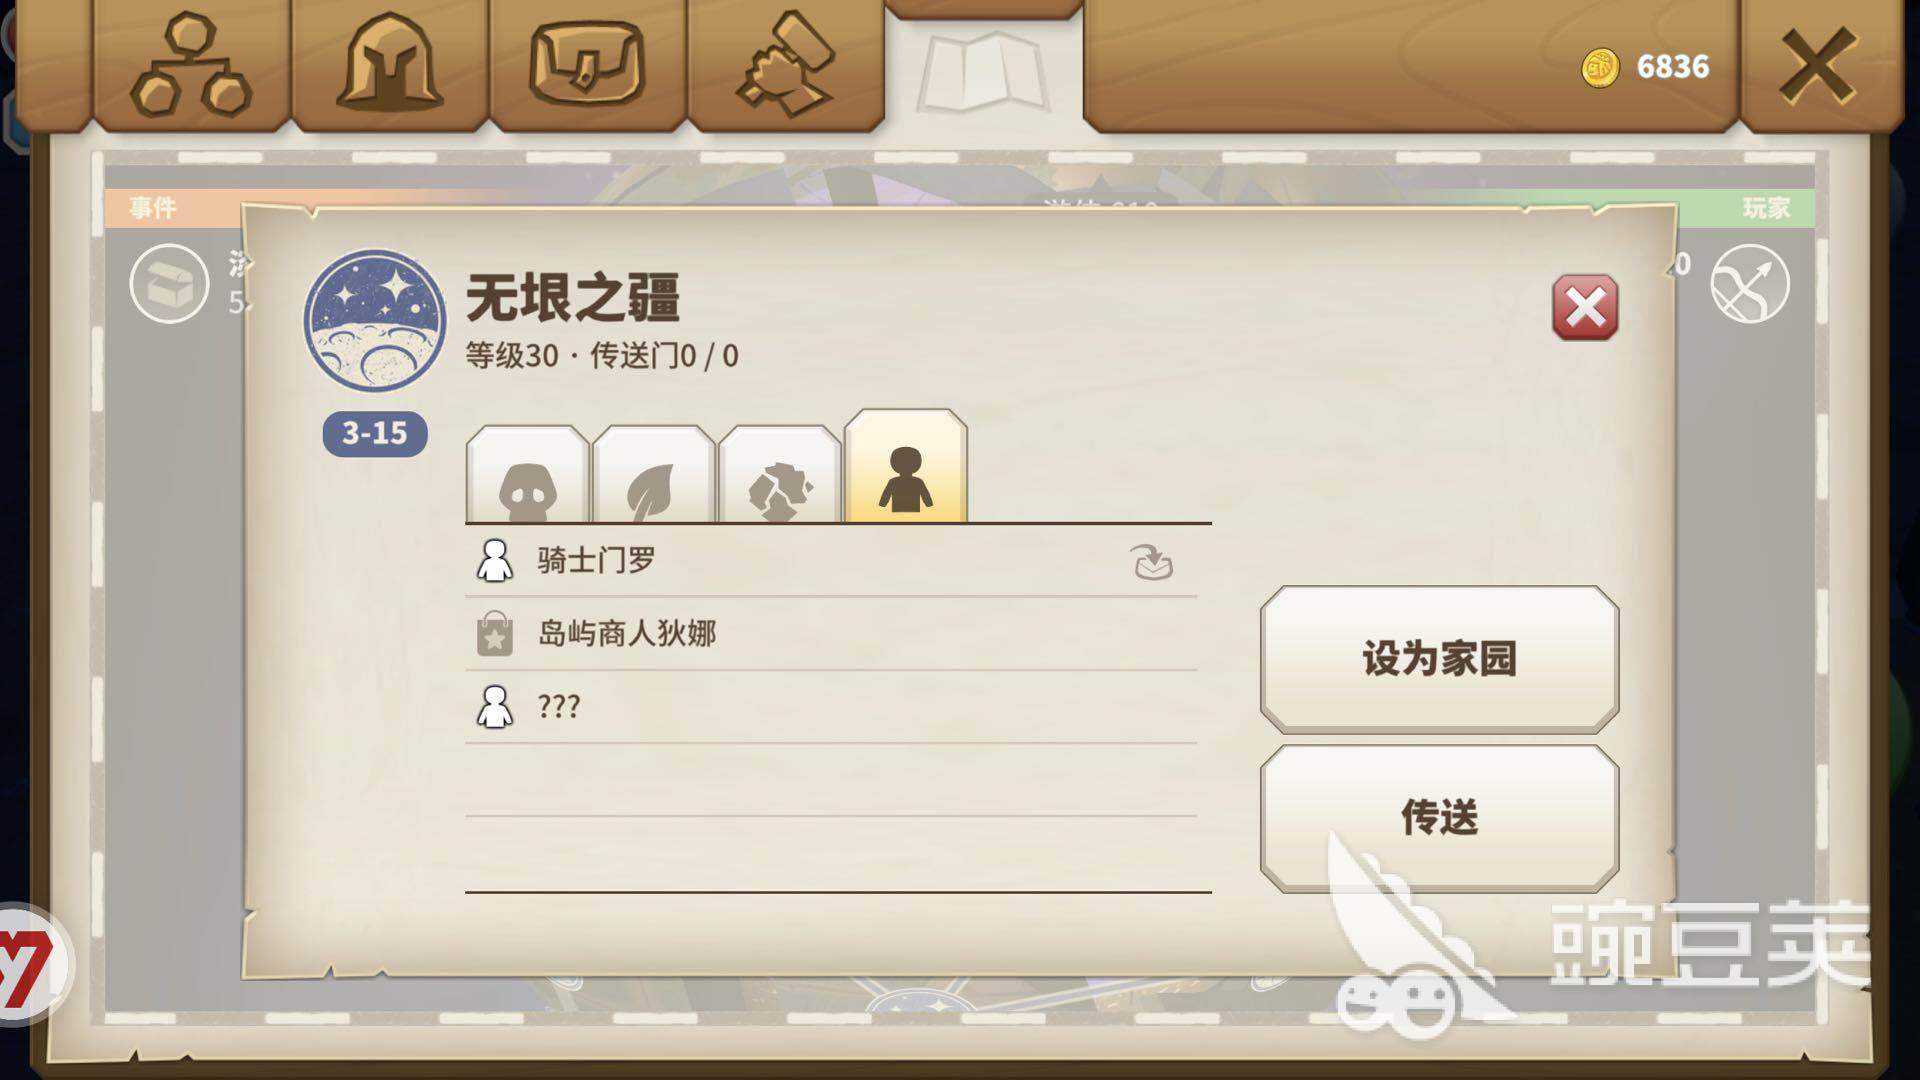Click the treasure chest events icon

[x=169, y=283]
